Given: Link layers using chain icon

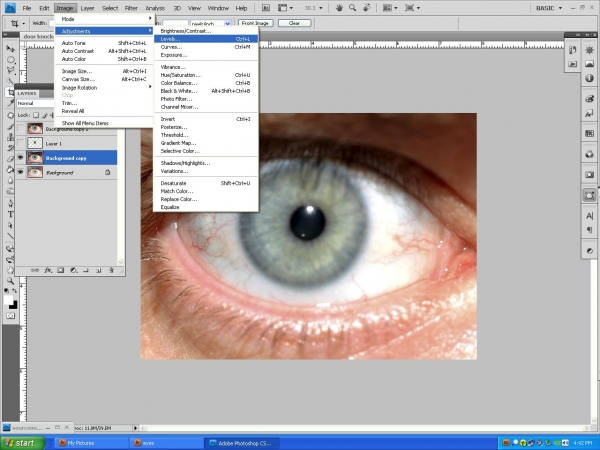Looking at the screenshot, I should (35, 270).
